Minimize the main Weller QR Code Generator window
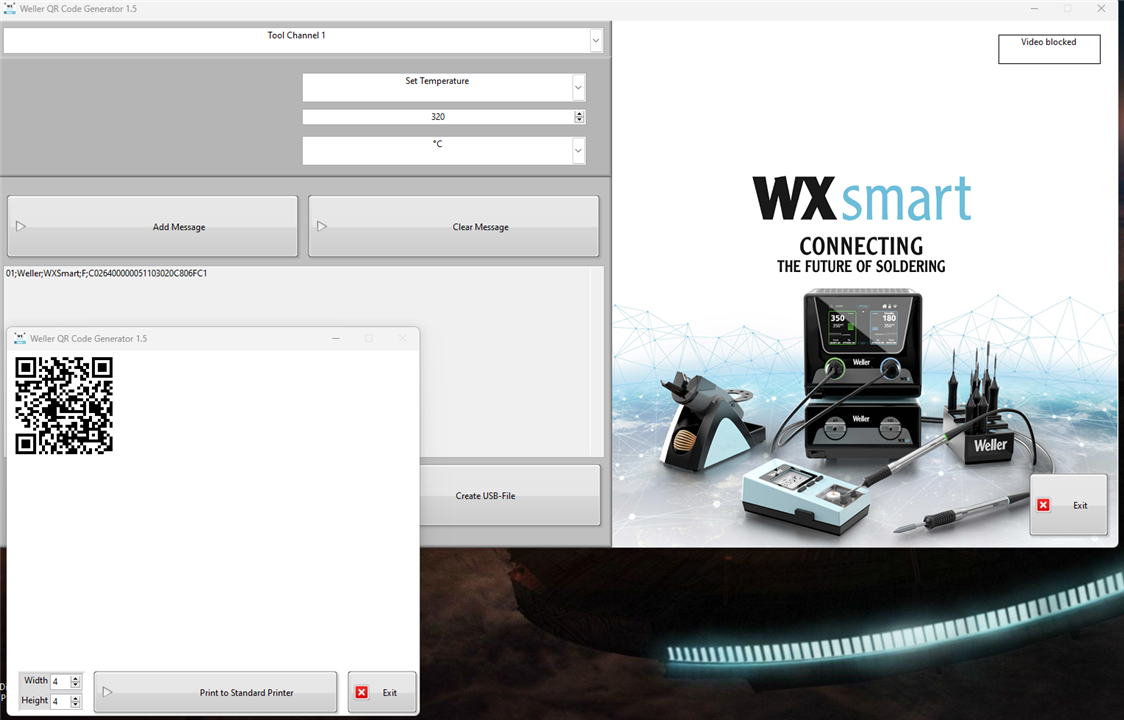The width and height of the screenshot is (1124, 720). pyautogui.click(x=1034, y=9)
